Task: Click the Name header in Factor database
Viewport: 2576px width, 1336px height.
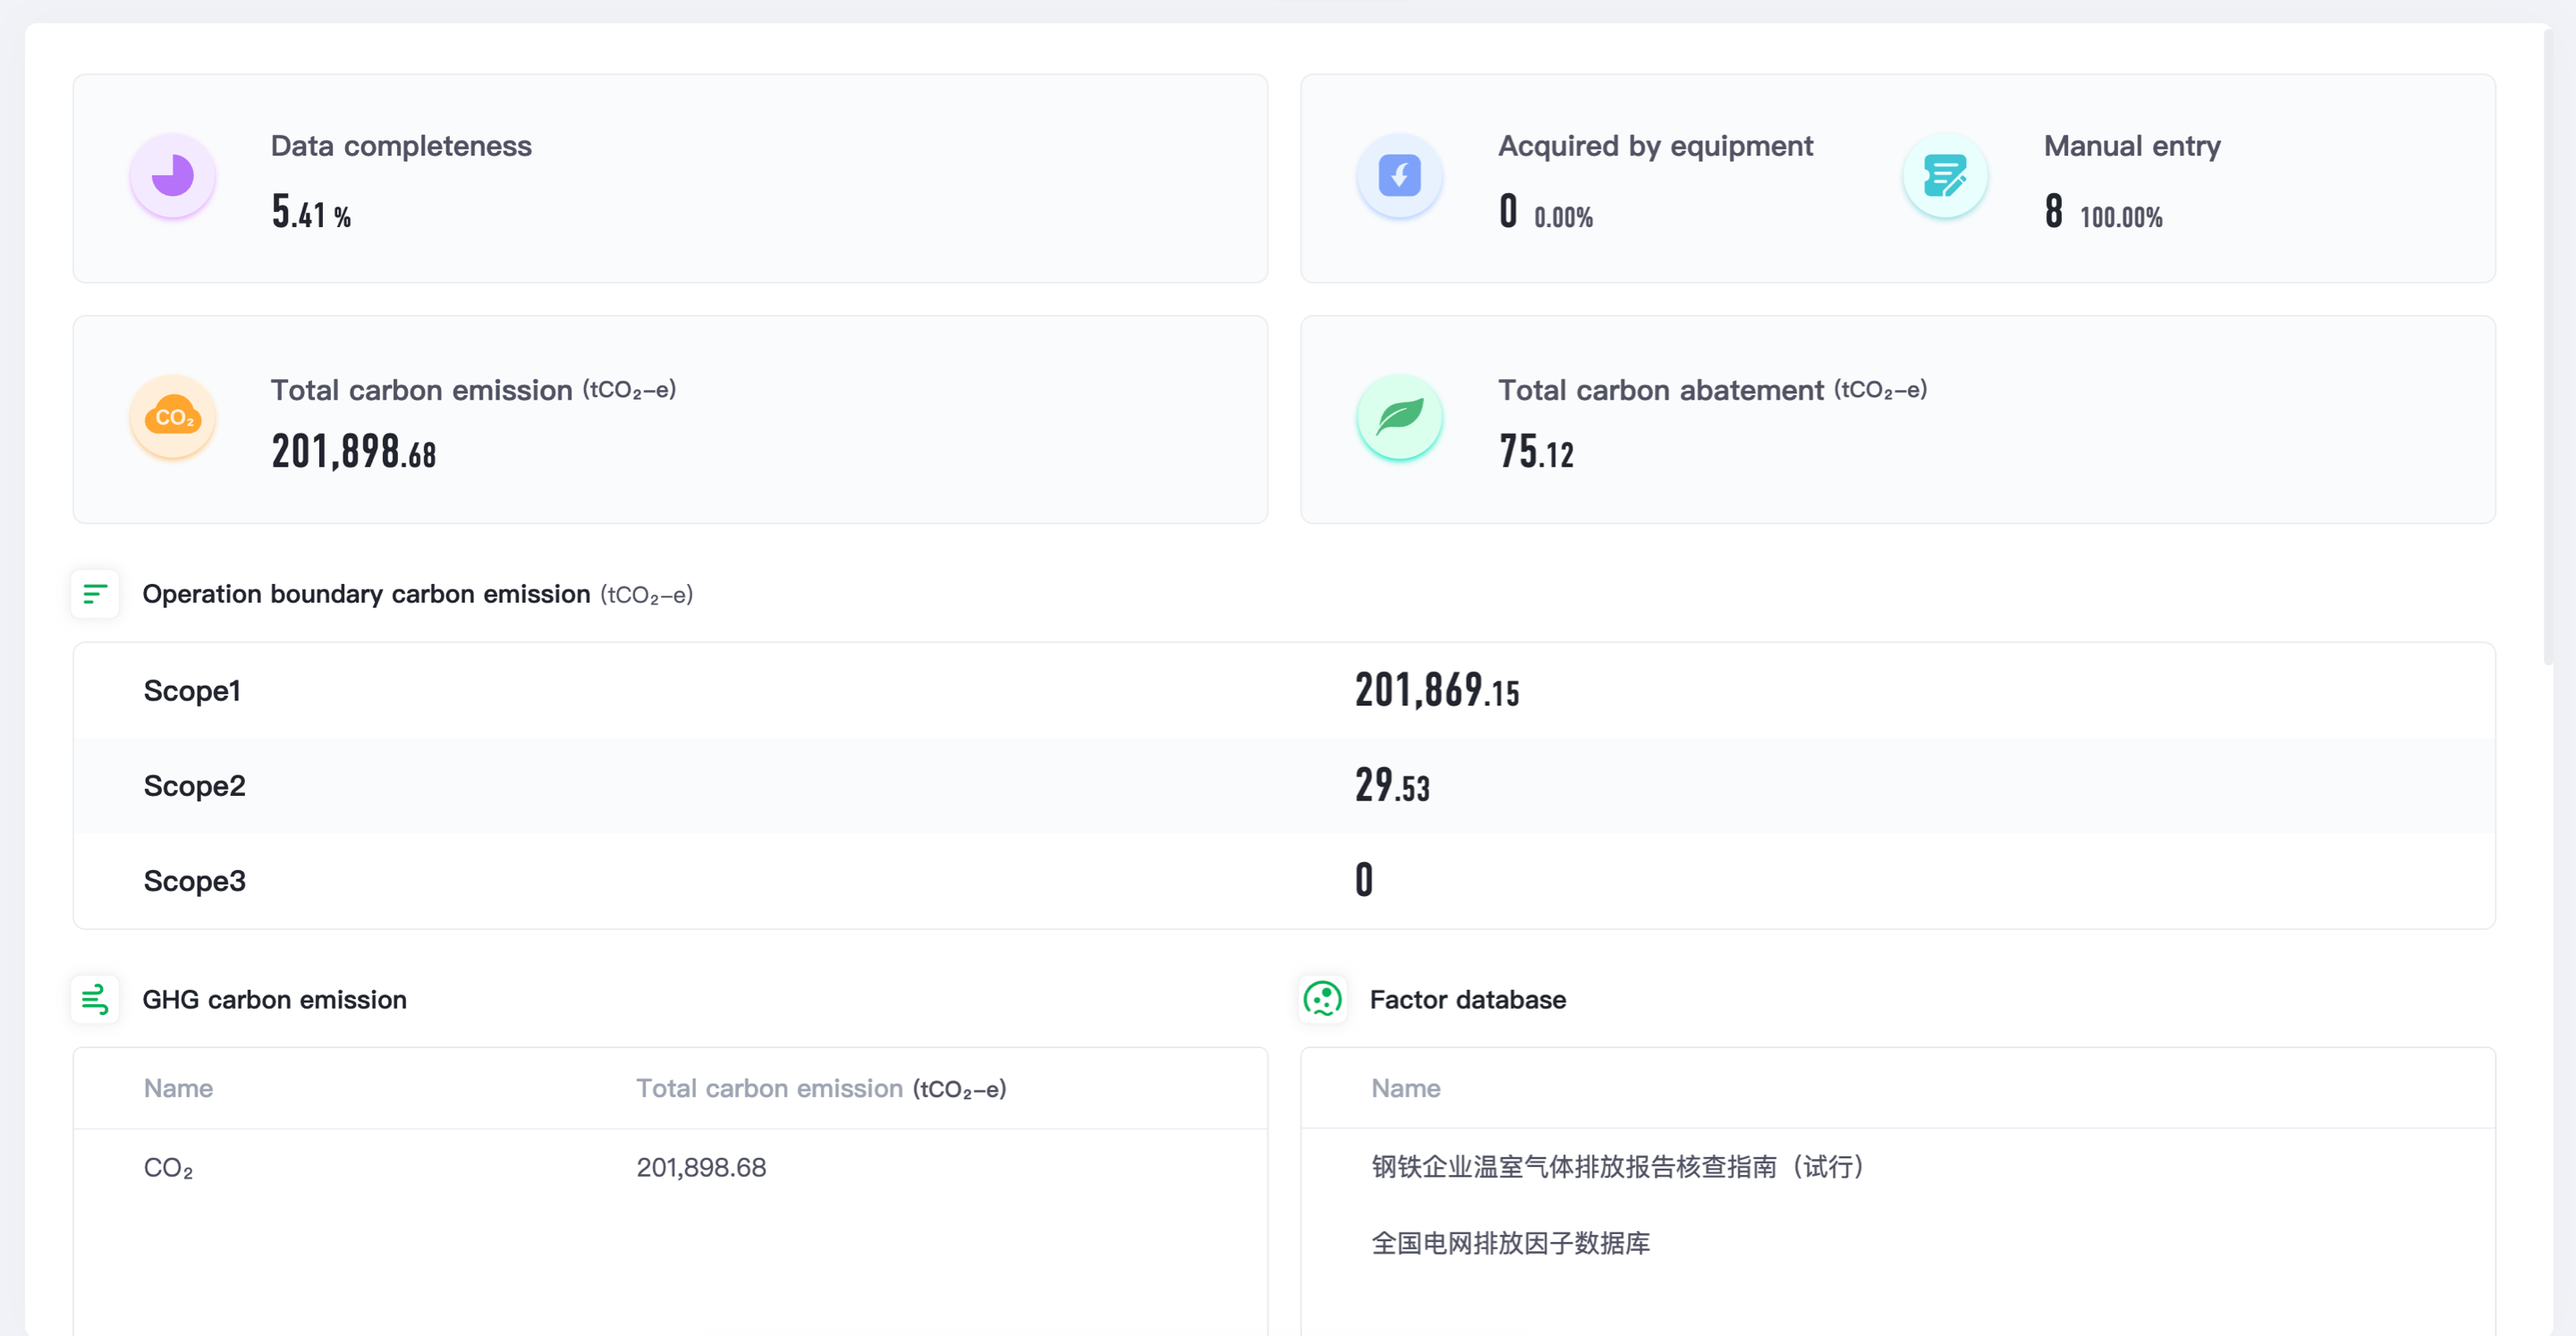Action: (1405, 1088)
